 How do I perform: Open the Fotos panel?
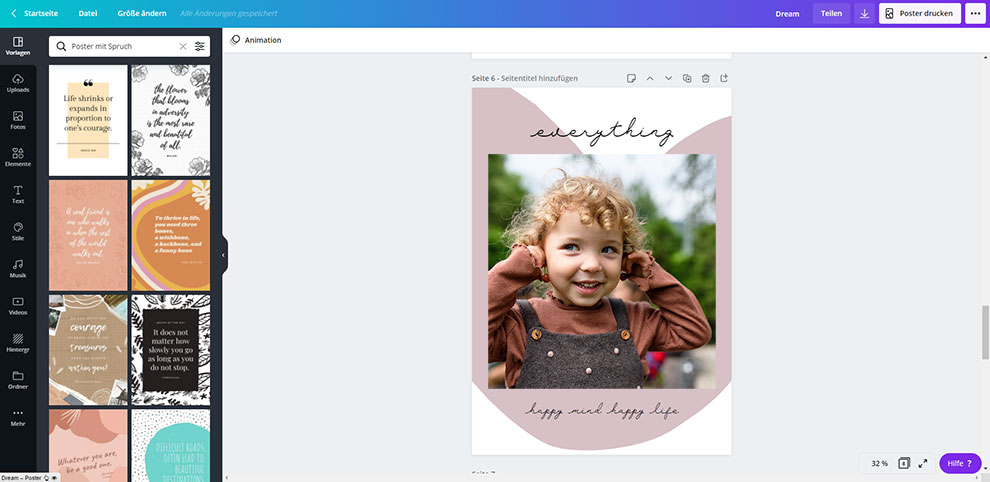click(x=18, y=120)
